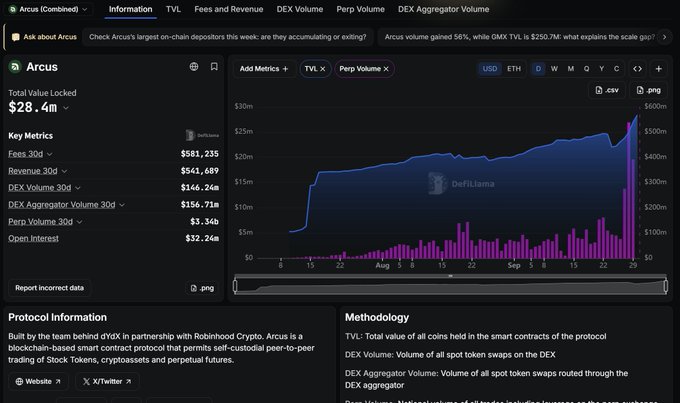Expand the Perp Volume 30d row
This screenshot has width=680, height=403.
pyautogui.click(x=79, y=222)
